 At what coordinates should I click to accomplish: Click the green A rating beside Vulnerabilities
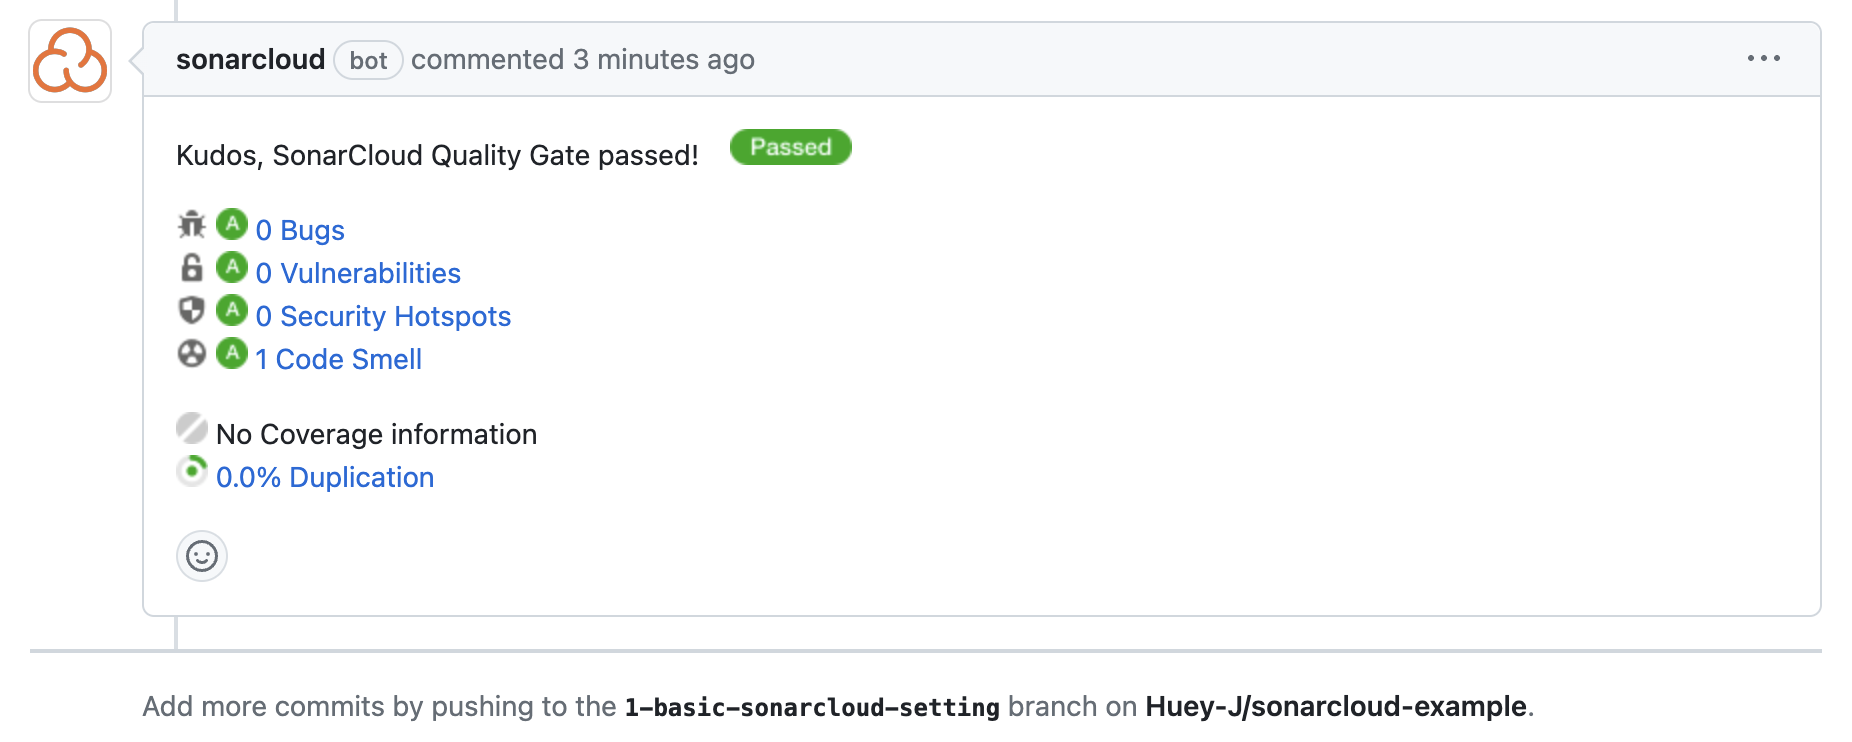coord(232,267)
